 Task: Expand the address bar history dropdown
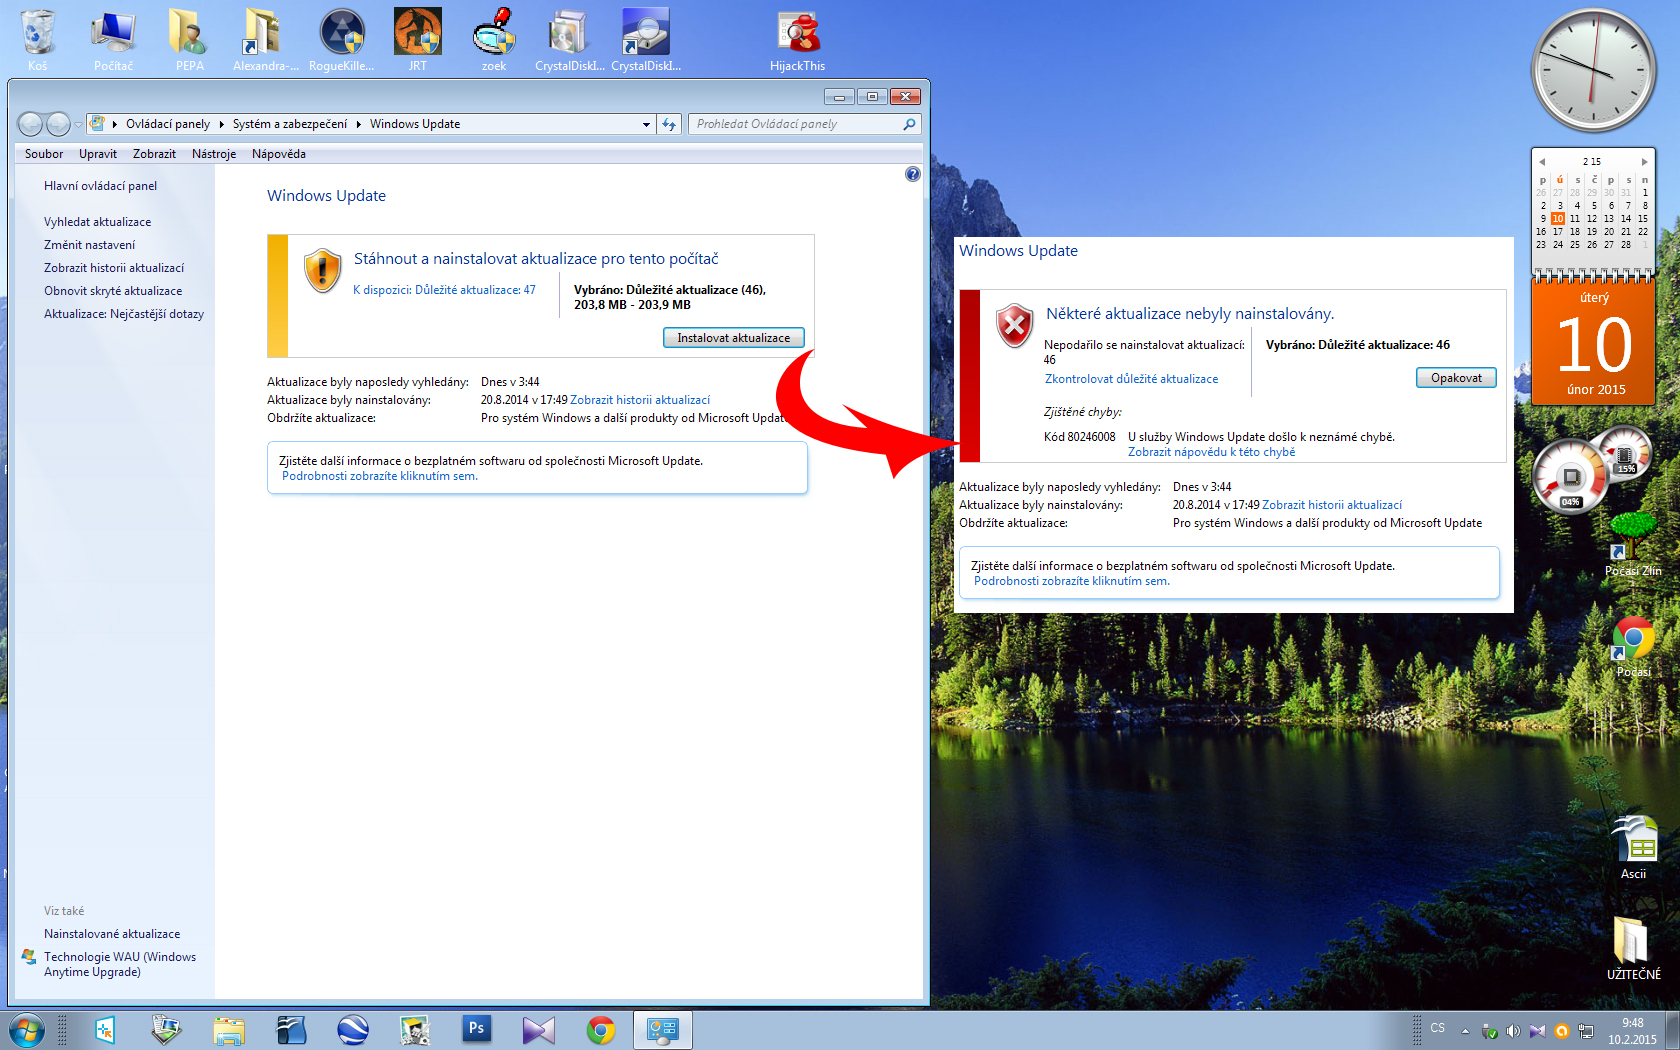[646, 124]
